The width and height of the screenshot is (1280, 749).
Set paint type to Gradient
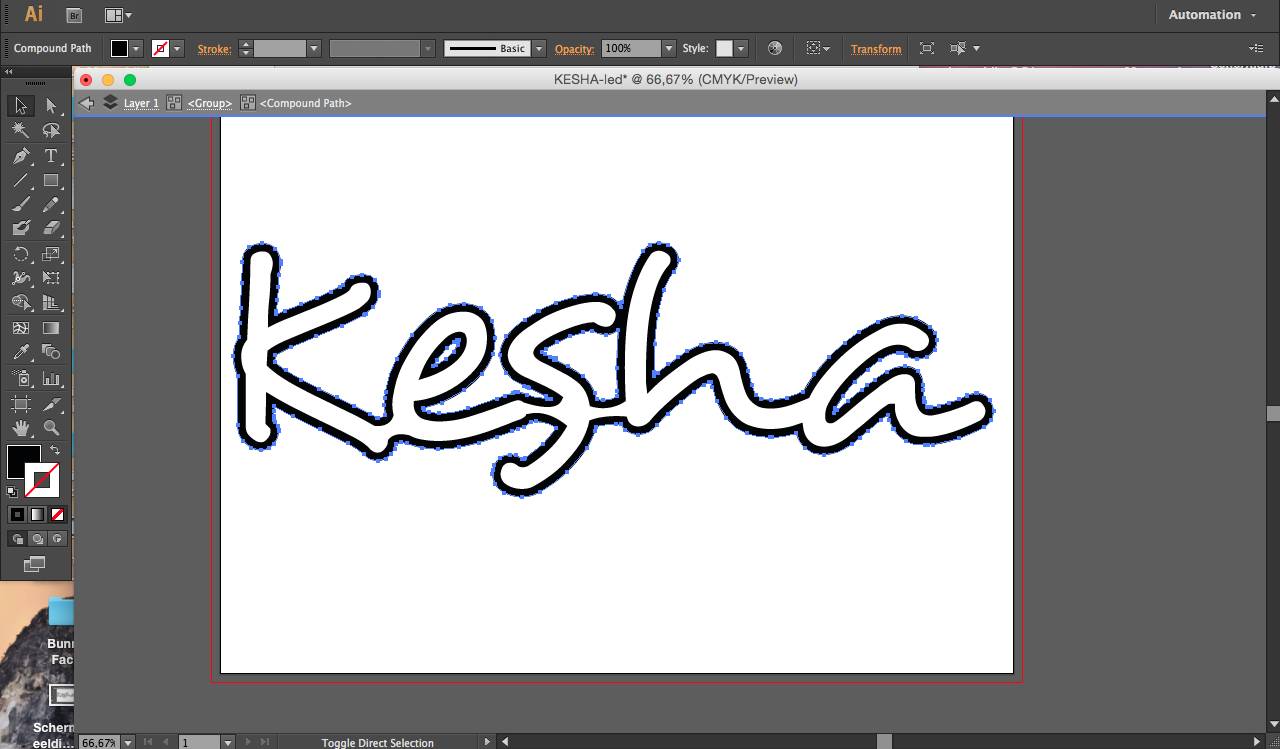(37, 514)
